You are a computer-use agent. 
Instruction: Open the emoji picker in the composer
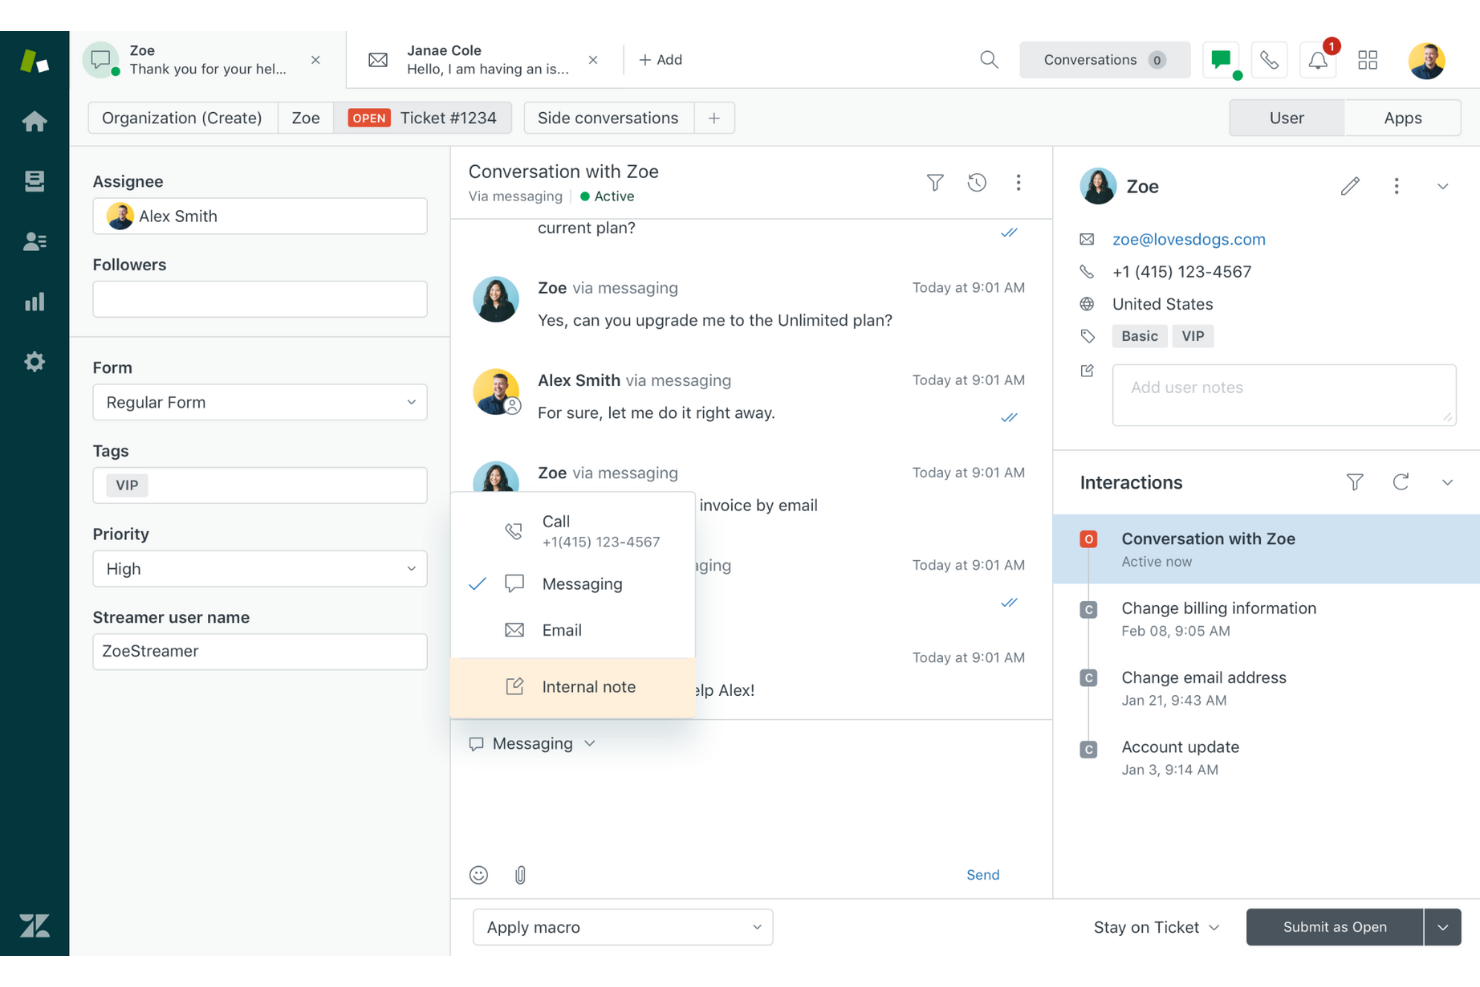478,874
